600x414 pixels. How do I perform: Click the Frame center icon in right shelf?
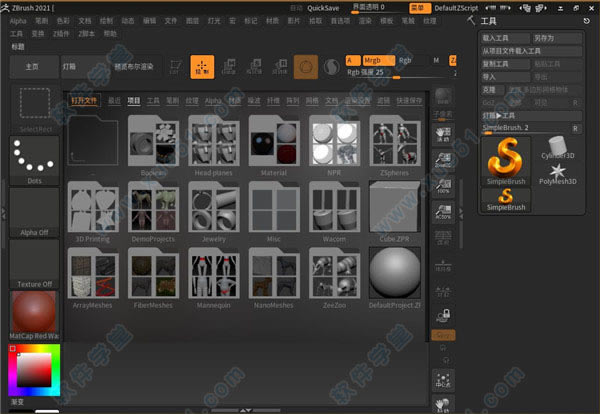pyautogui.click(x=443, y=380)
